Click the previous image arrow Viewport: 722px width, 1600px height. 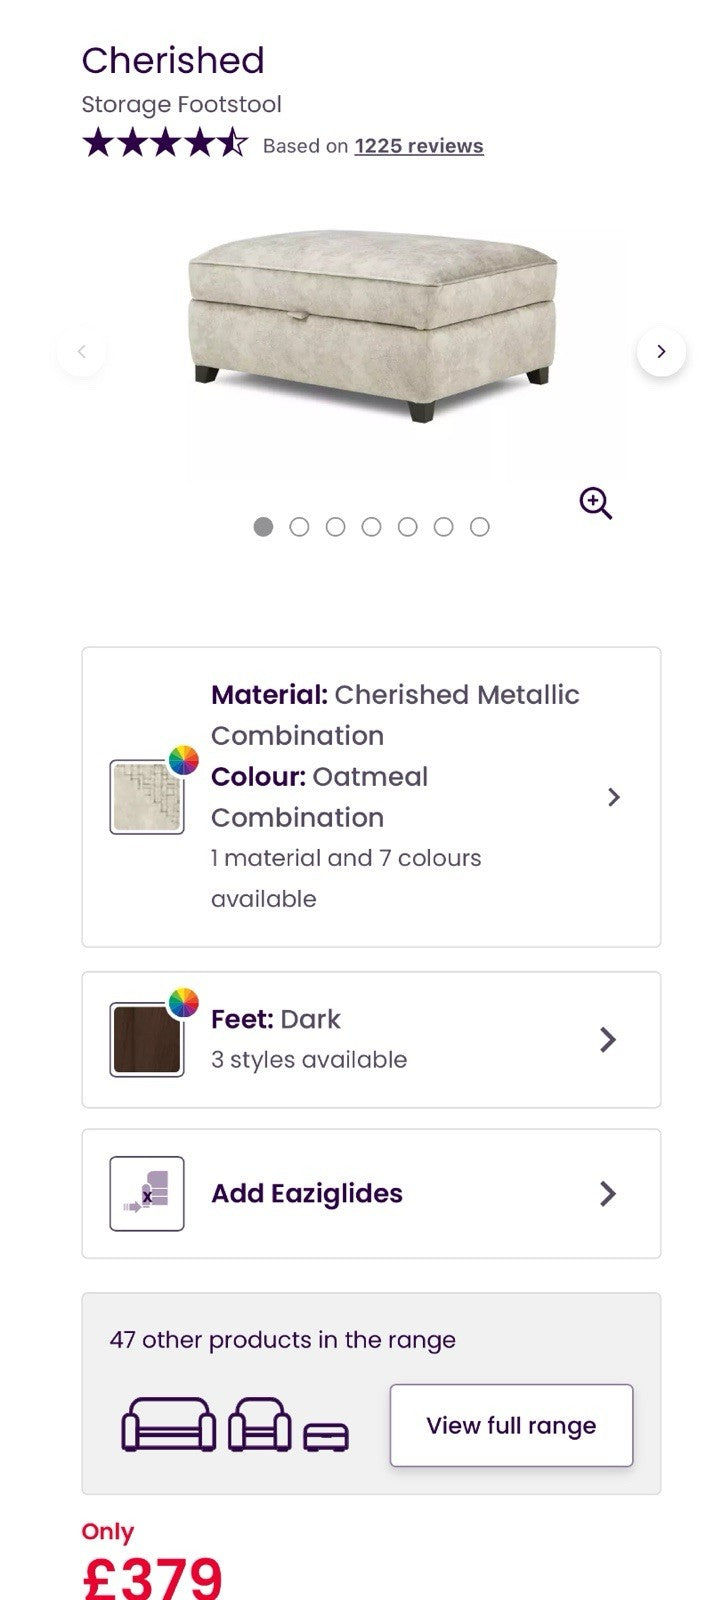[x=81, y=352]
